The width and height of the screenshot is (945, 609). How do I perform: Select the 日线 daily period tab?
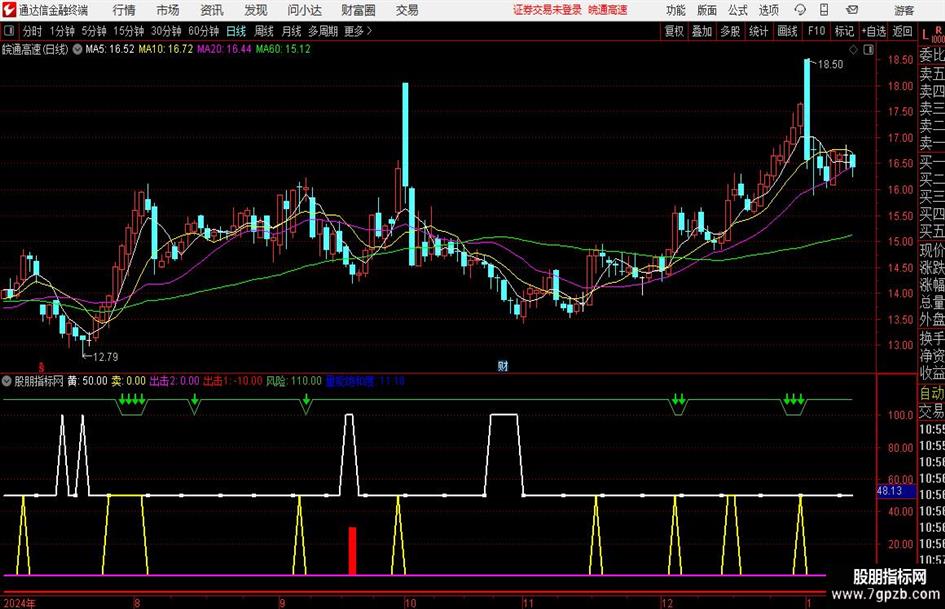point(236,31)
